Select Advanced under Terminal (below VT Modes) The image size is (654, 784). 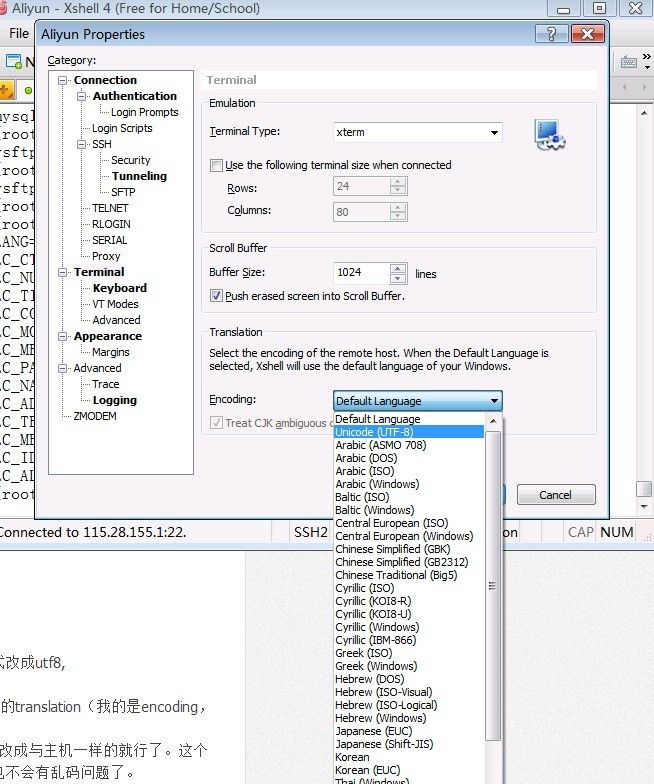(x=116, y=320)
